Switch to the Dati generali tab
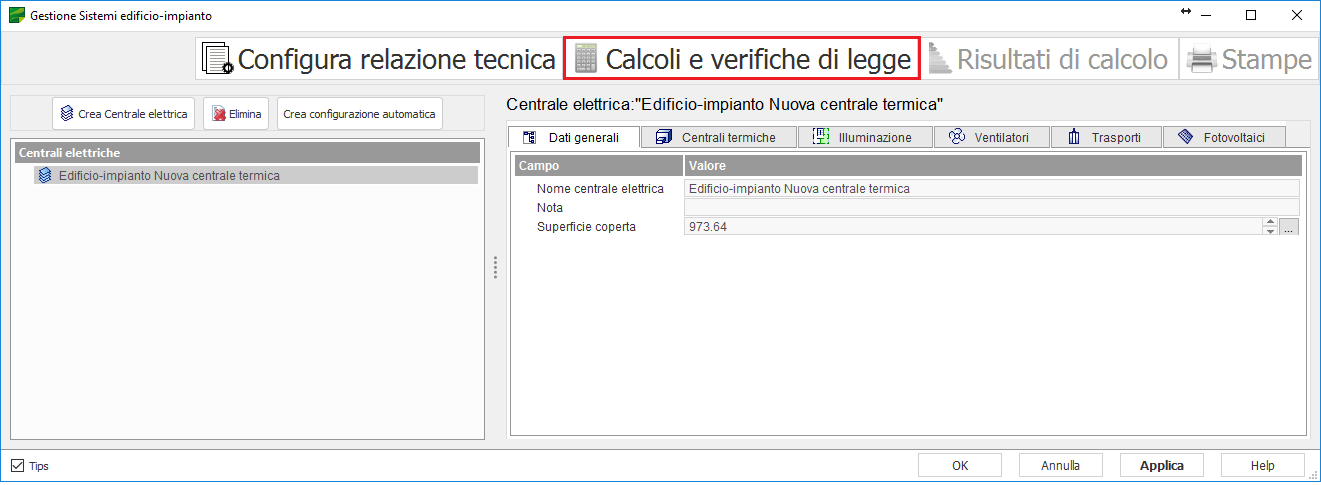1321x485 pixels. pyautogui.click(x=573, y=137)
